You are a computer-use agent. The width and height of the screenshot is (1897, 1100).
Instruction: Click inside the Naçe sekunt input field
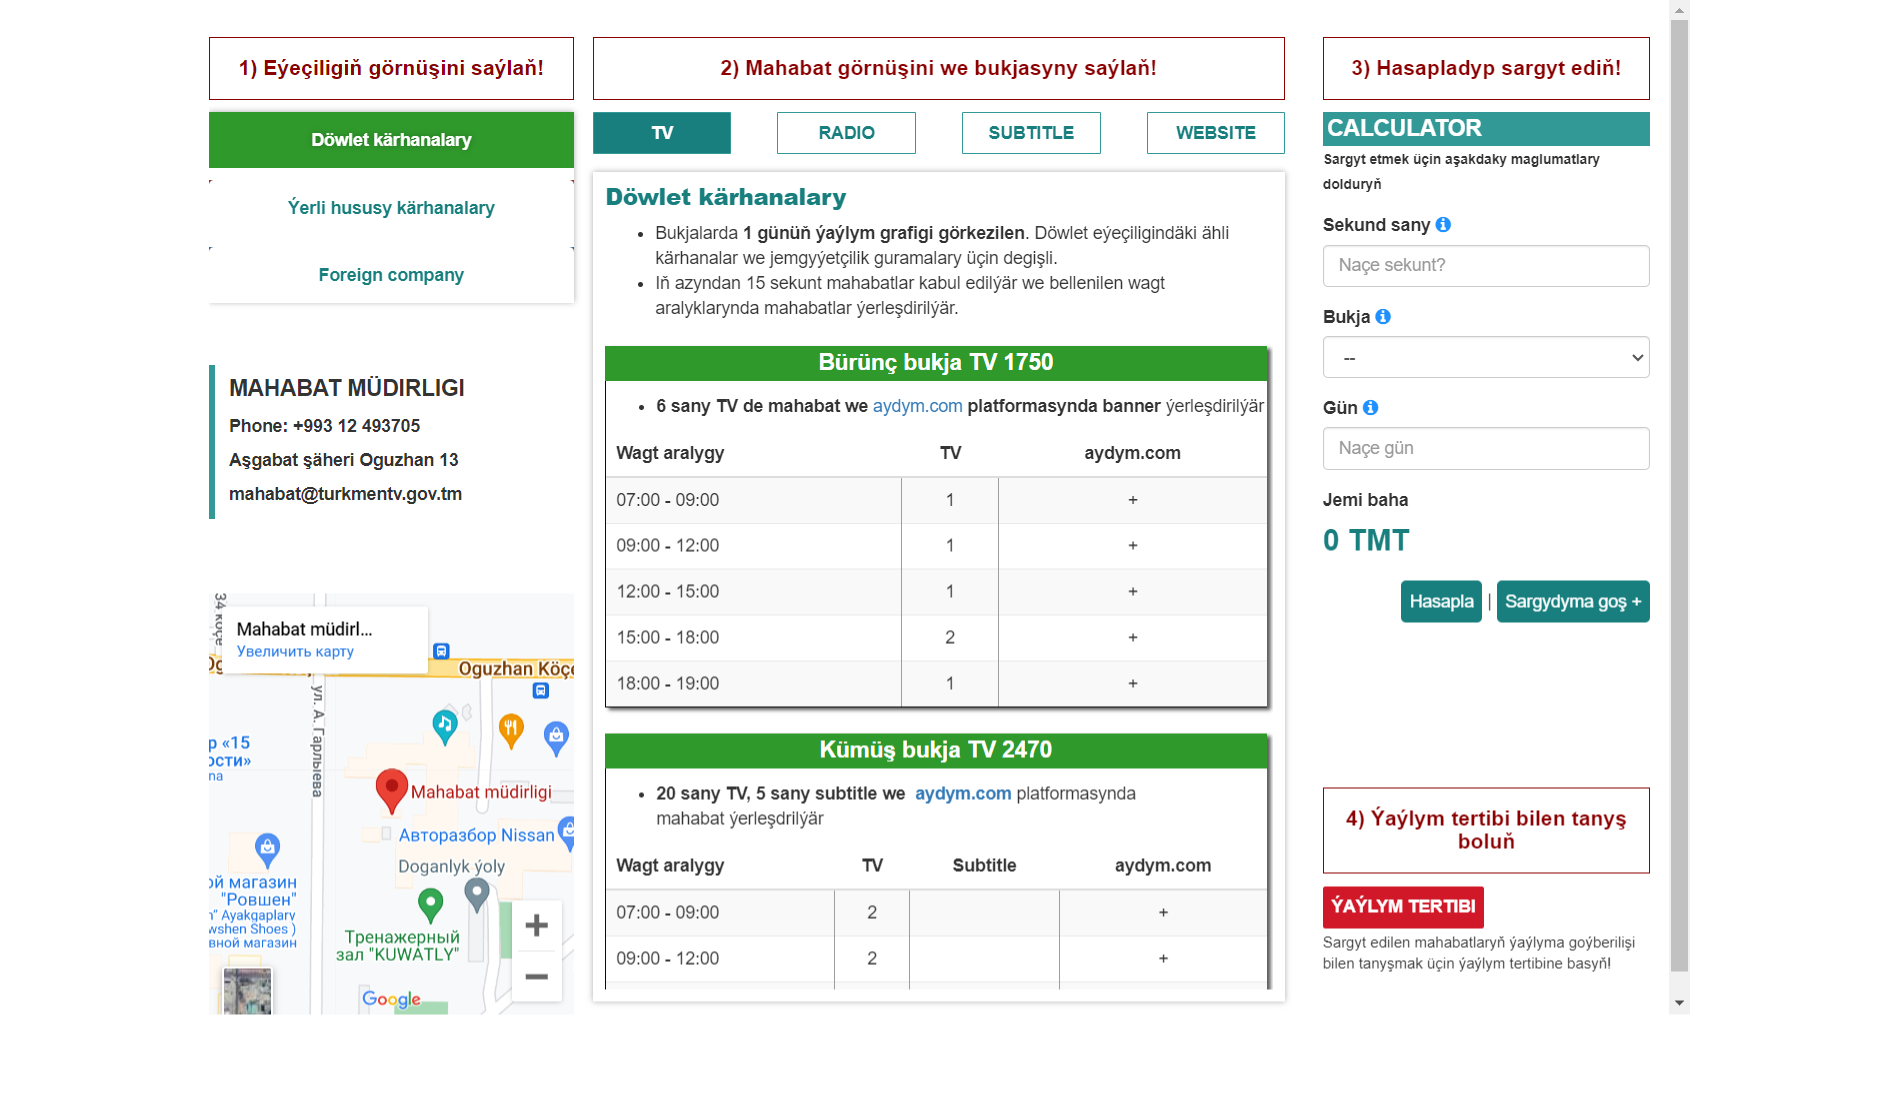pyautogui.click(x=1485, y=266)
